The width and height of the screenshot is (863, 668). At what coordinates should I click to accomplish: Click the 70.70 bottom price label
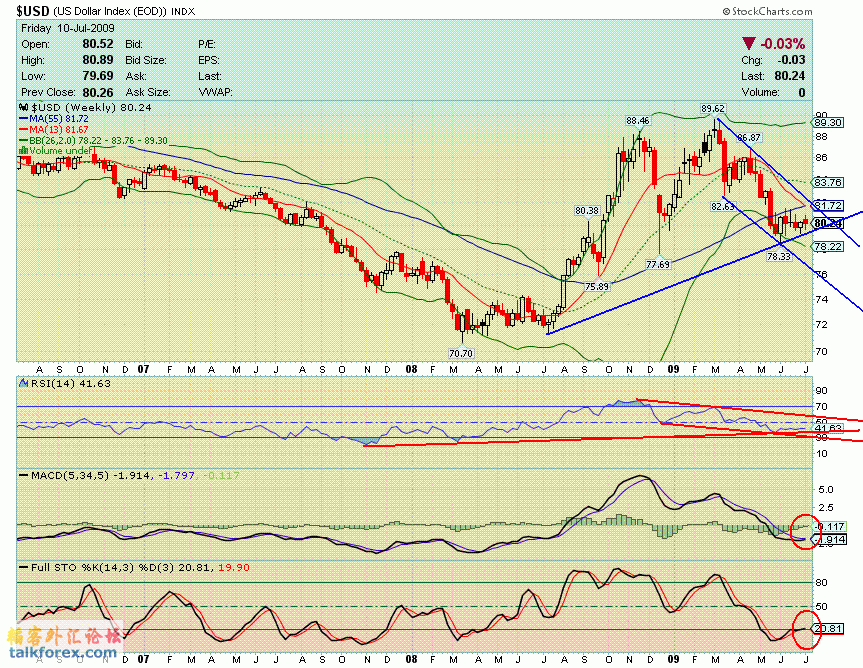pyautogui.click(x=461, y=353)
